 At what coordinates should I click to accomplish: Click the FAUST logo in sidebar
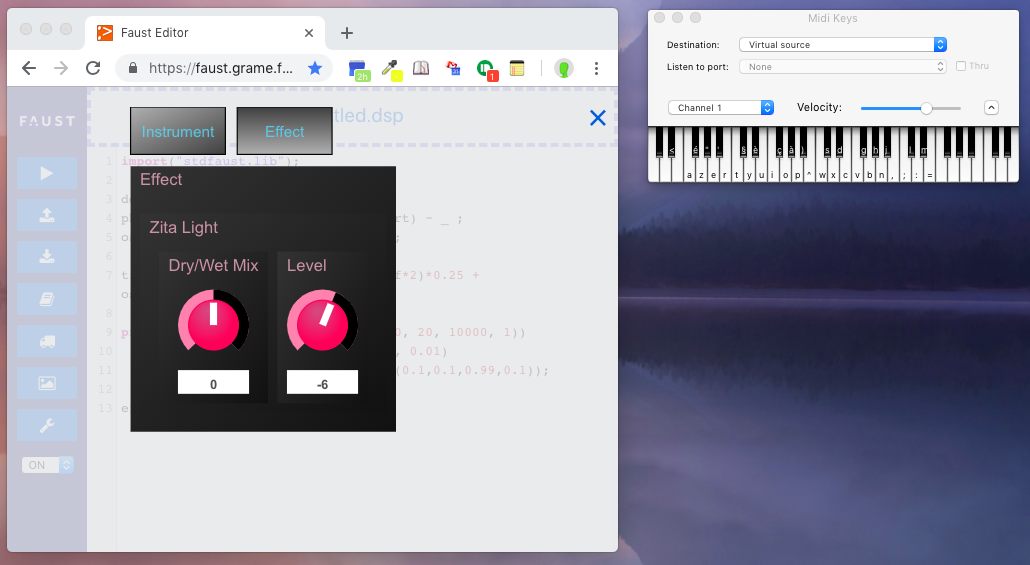[47, 121]
